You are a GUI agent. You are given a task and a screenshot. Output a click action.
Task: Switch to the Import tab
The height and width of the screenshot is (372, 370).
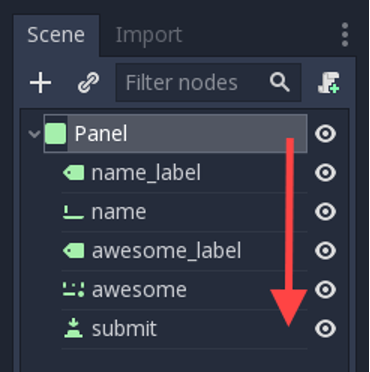[149, 35]
